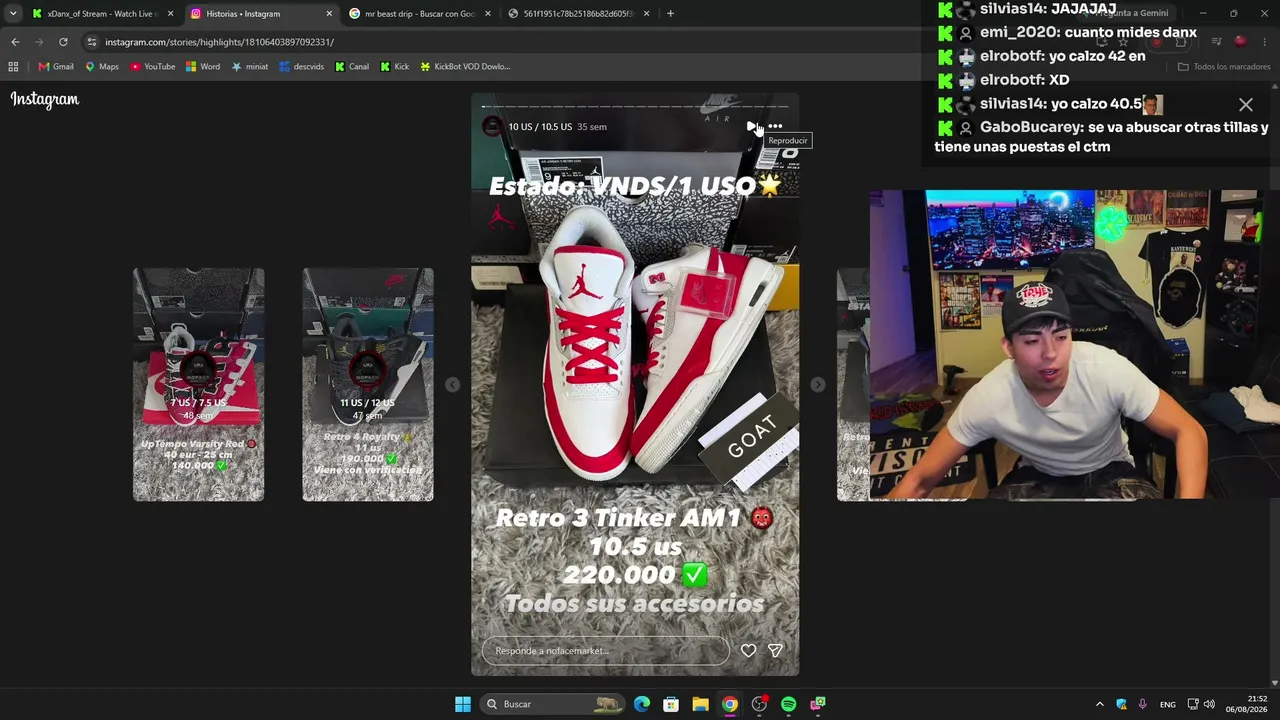
Task: Open the Canal bookmark
Action: tap(352, 67)
